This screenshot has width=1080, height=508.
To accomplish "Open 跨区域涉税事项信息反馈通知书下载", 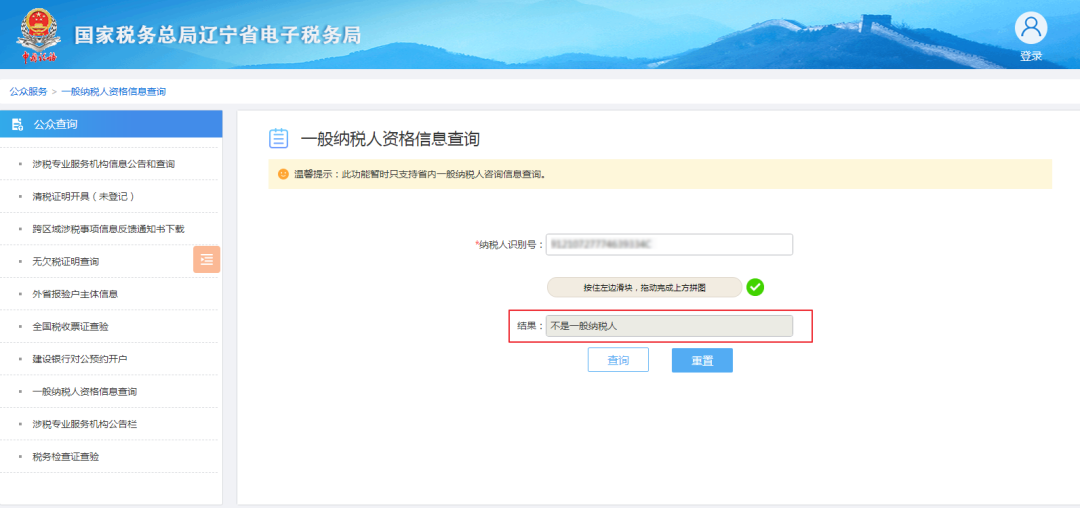I will tap(108, 229).
